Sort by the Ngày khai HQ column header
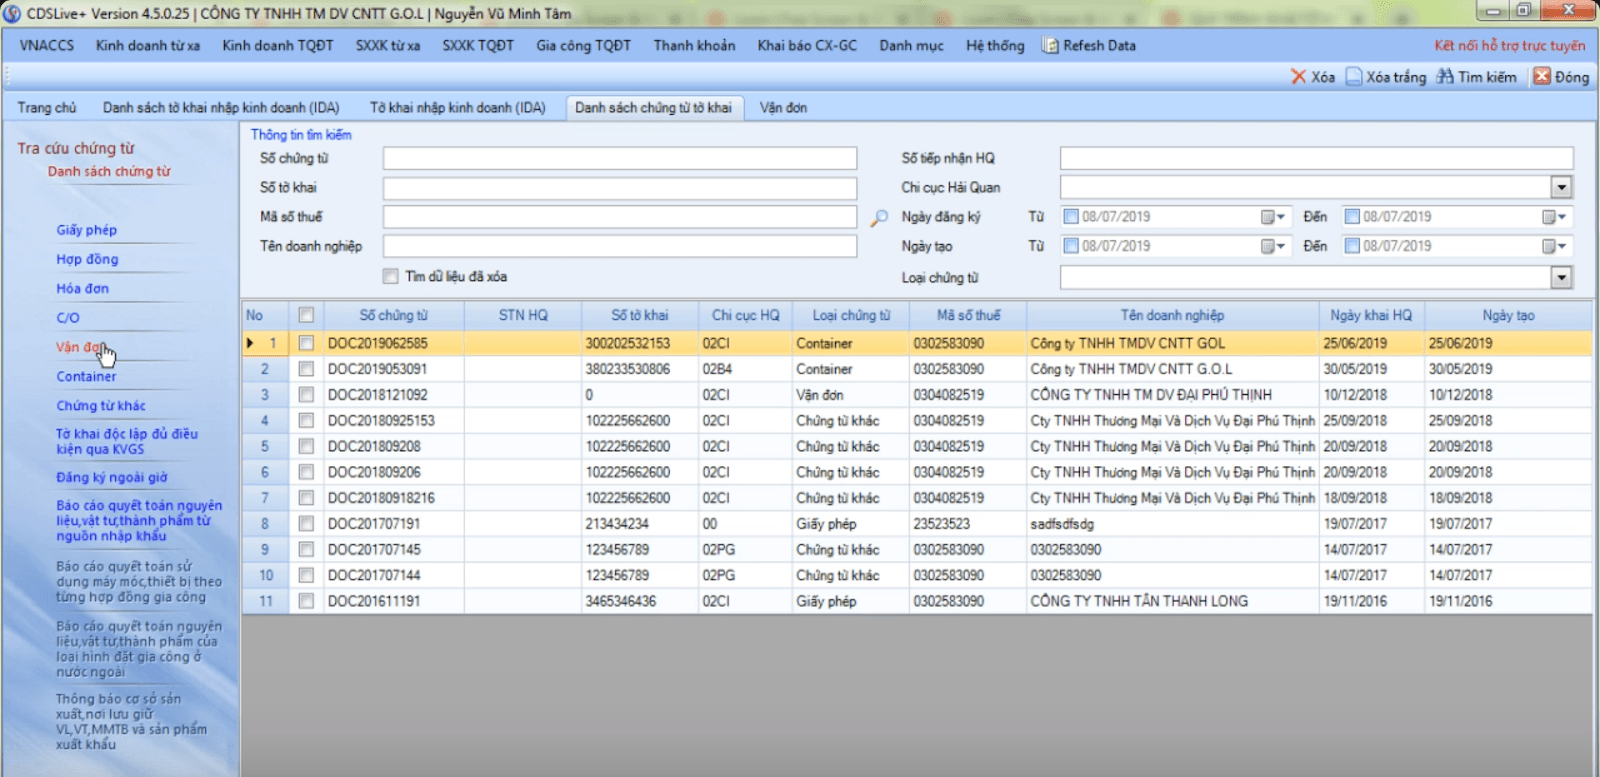Image resolution: width=1600 pixels, height=777 pixels. point(1371,315)
